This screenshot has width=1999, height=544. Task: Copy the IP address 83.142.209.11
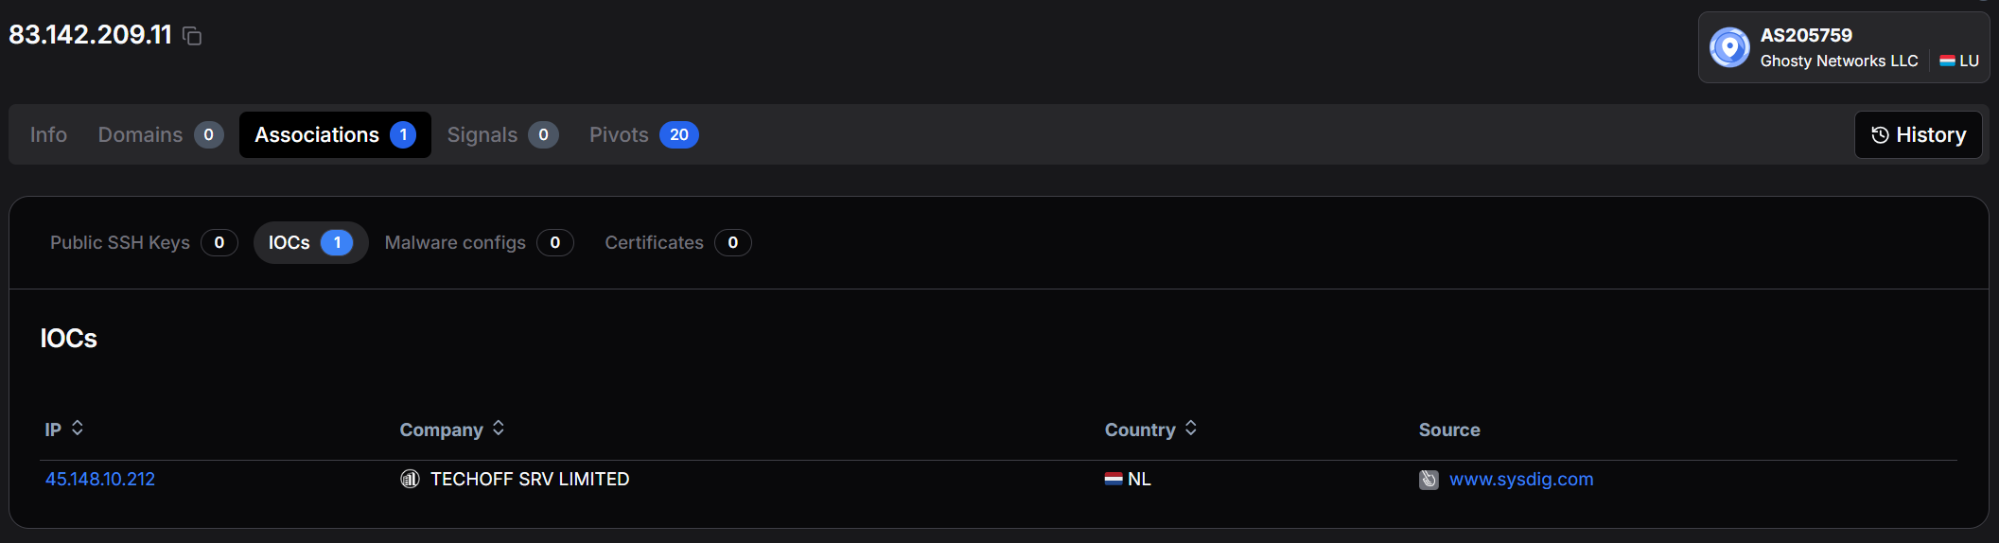(x=193, y=37)
